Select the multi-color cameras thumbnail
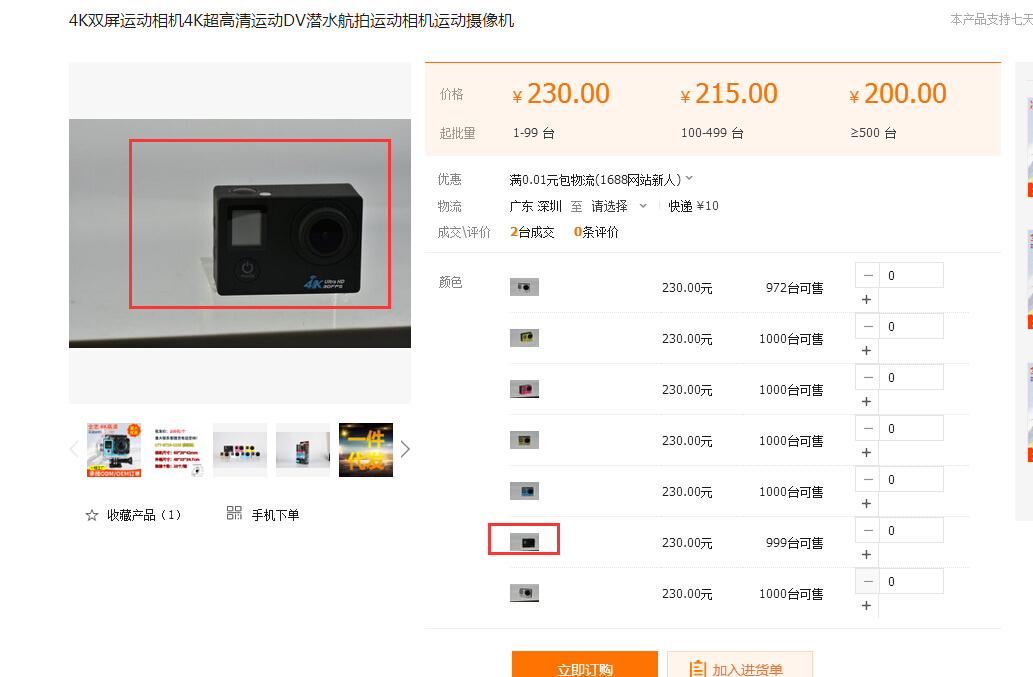The image size is (1033, 677). click(240, 450)
